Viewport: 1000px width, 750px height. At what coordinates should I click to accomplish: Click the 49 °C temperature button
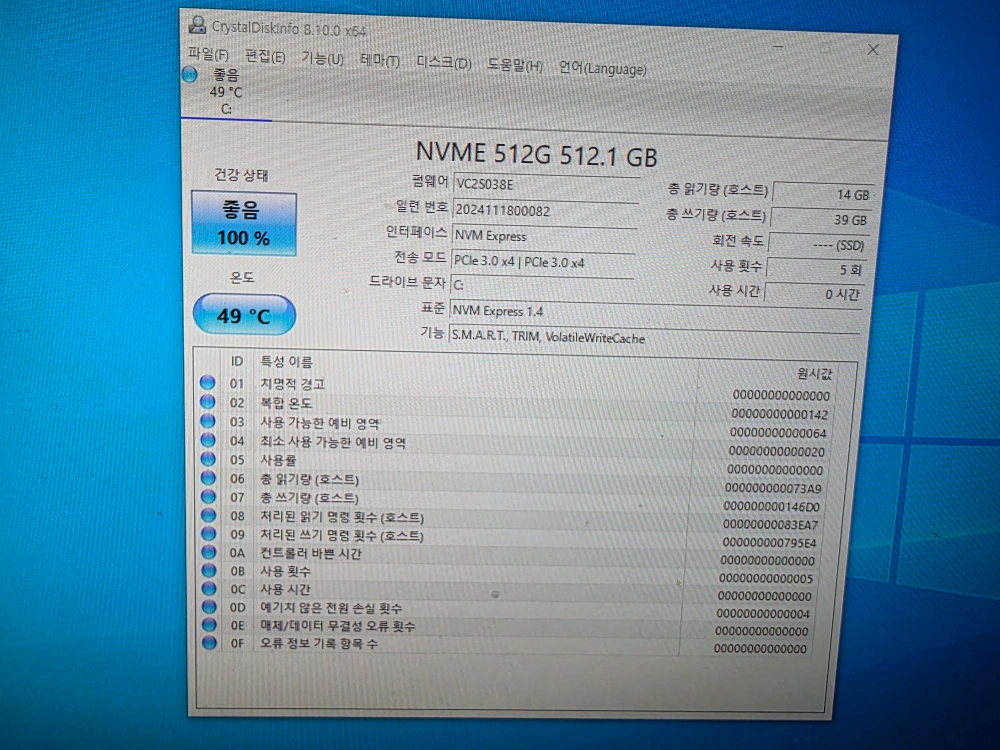click(x=244, y=314)
